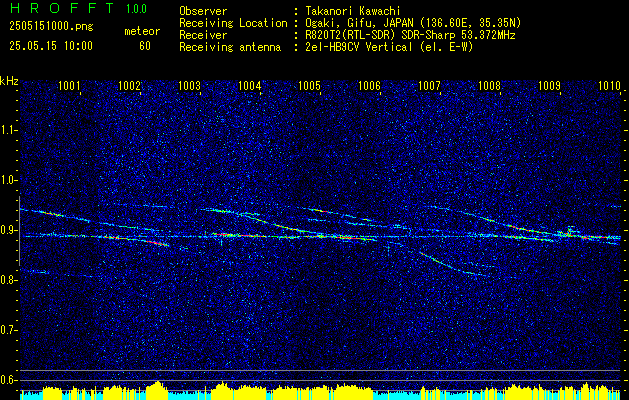Click the 1001 time marker
Viewport: 629px width, 400px height.
(69, 85)
